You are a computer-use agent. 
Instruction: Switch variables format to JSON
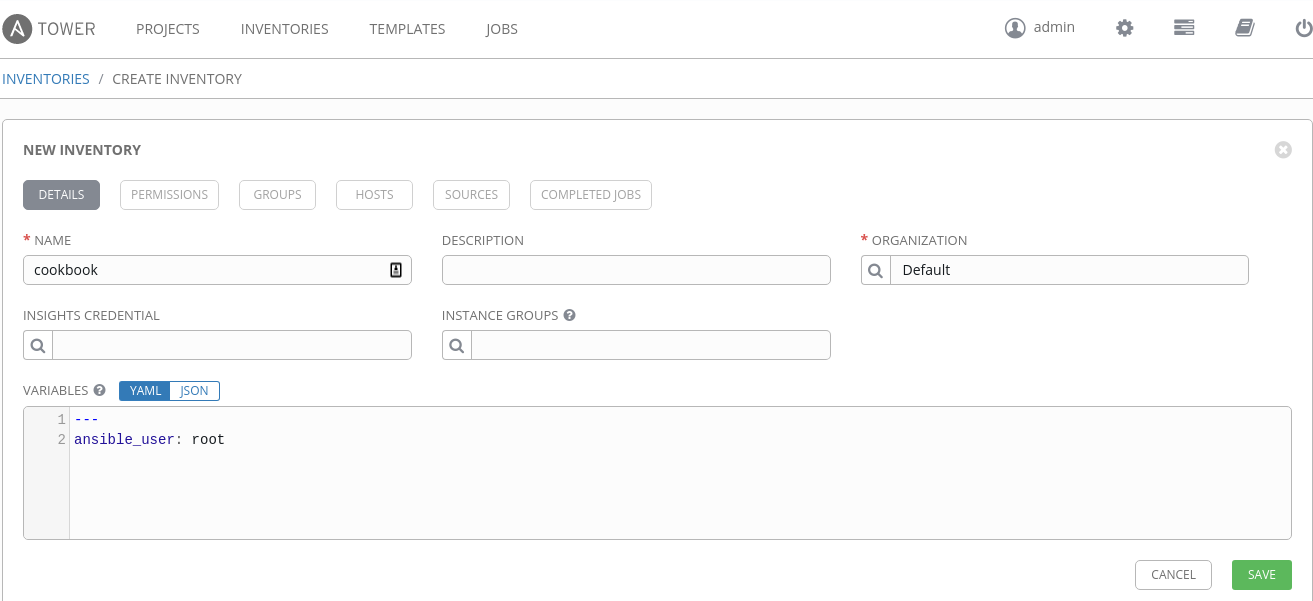tap(195, 391)
